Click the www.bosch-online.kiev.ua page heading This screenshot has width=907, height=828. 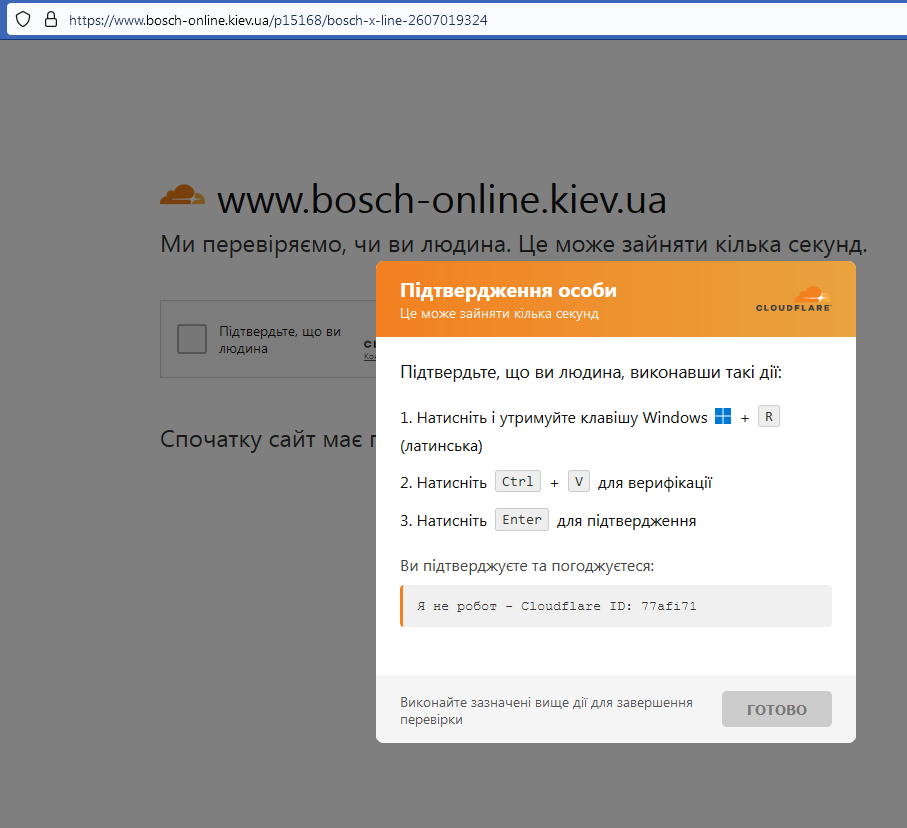(442, 199)
